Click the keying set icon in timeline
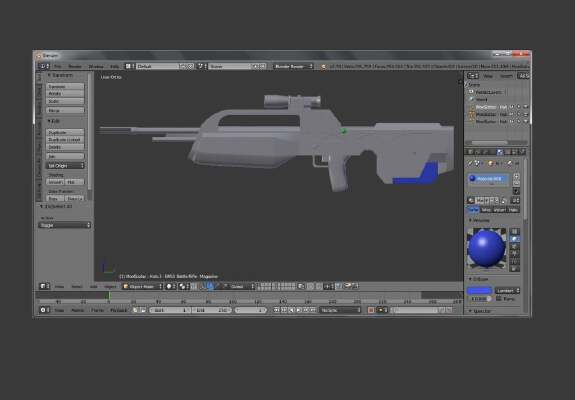575x400 pixels. [x=381, y=310]
